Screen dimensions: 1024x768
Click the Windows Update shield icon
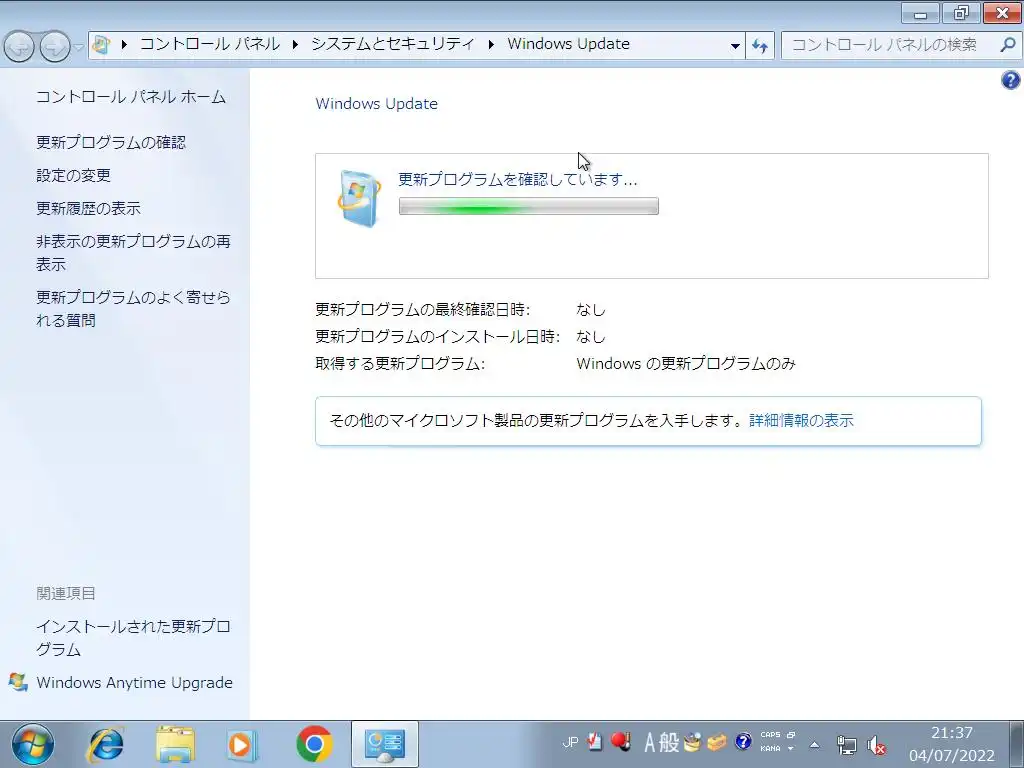(x=359, y=199)
